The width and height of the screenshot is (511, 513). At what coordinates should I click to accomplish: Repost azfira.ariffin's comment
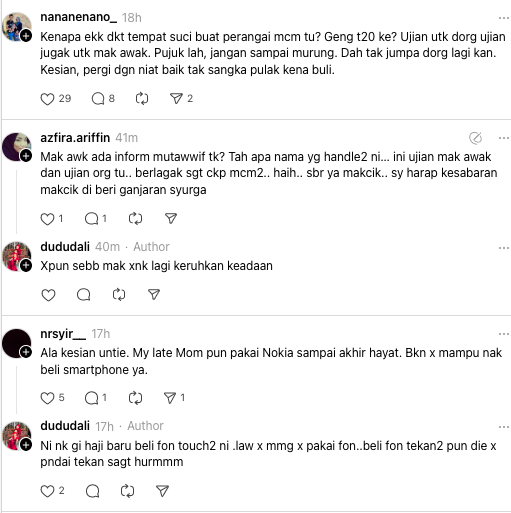(135, 219)
